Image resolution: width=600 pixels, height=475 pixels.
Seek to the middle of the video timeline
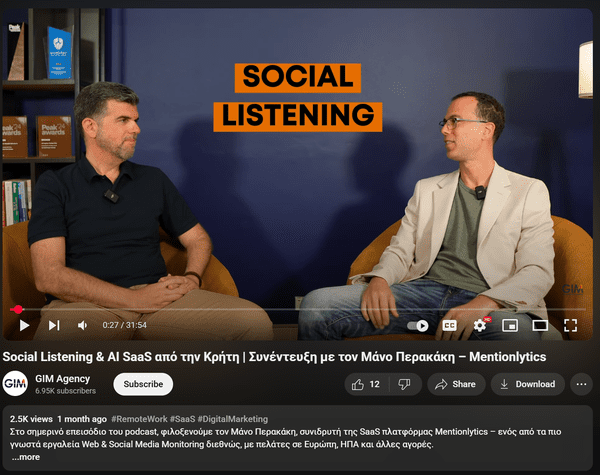click(x=298, y=309)
